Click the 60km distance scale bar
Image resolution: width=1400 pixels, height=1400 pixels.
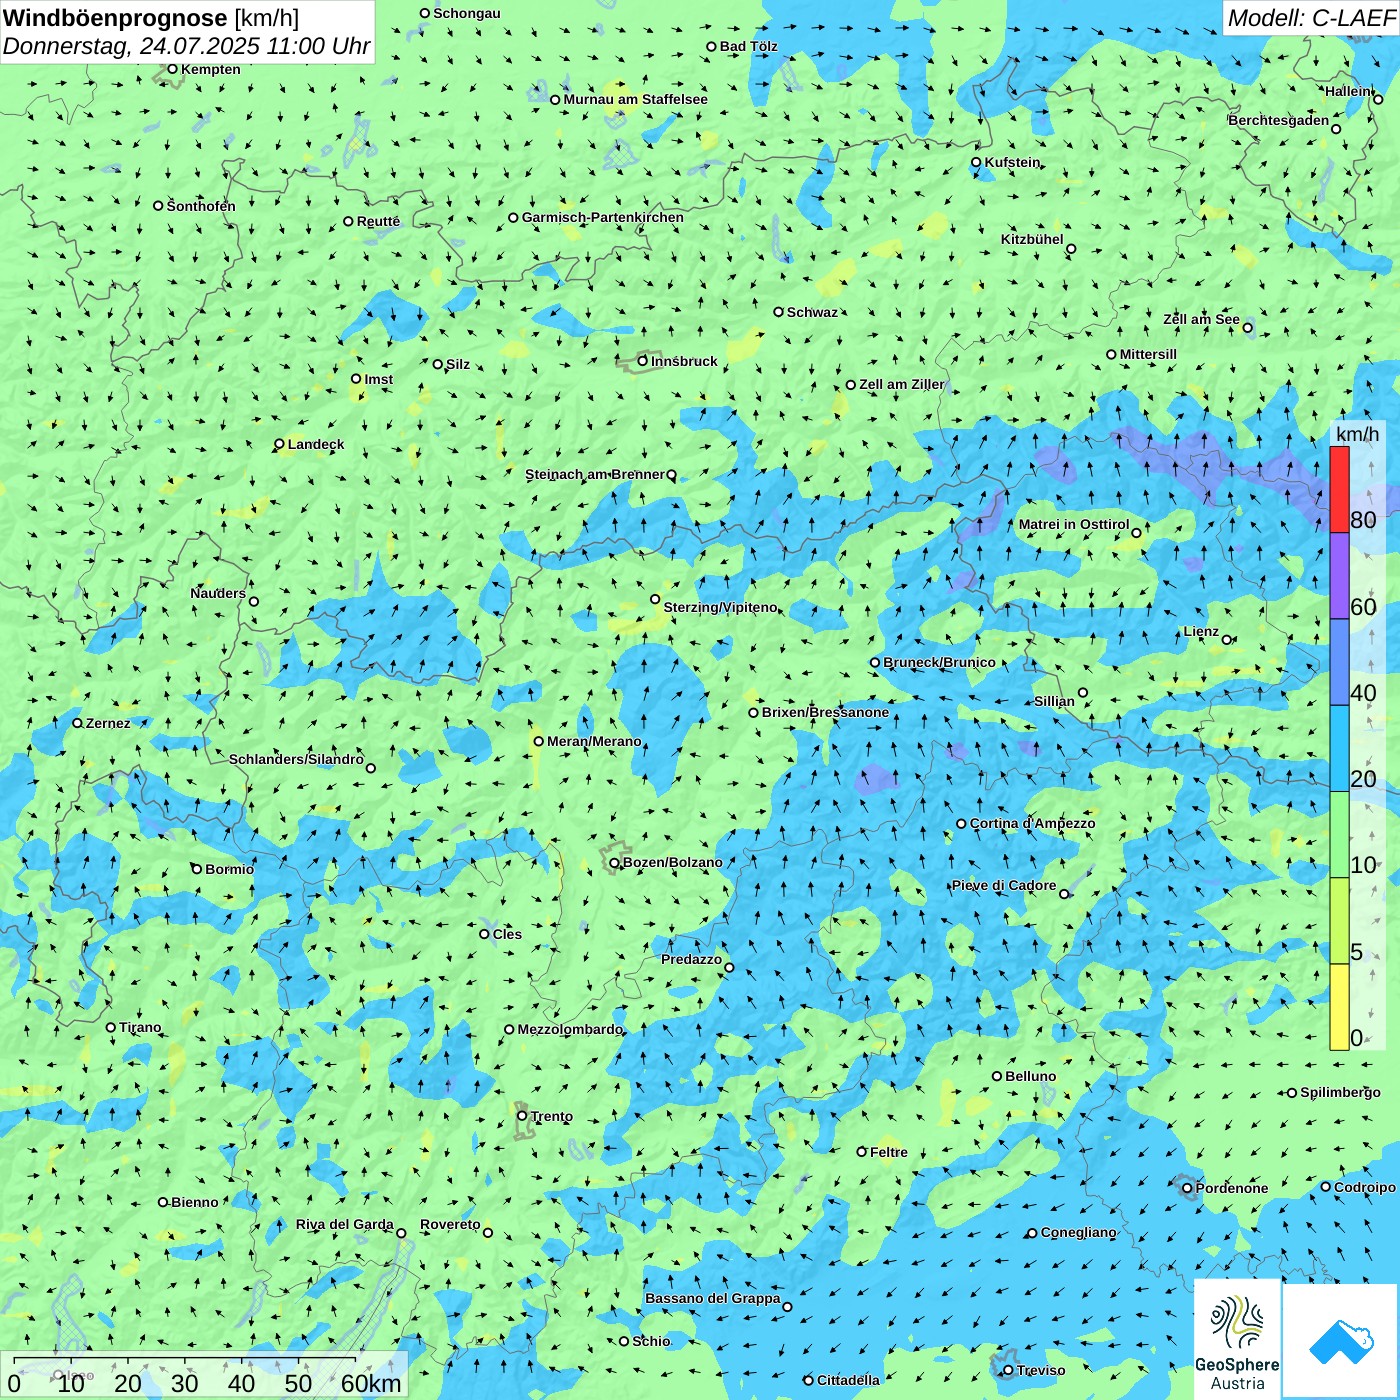tap(185, 1360)
